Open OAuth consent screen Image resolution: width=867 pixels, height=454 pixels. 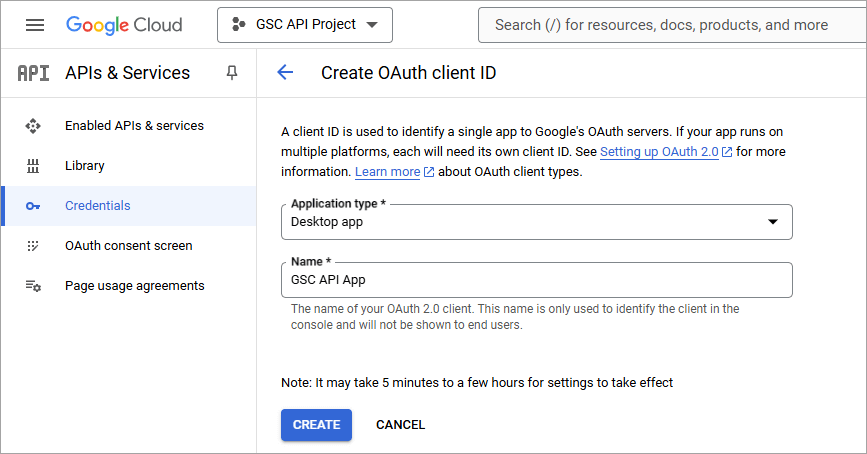coord(129,246)
